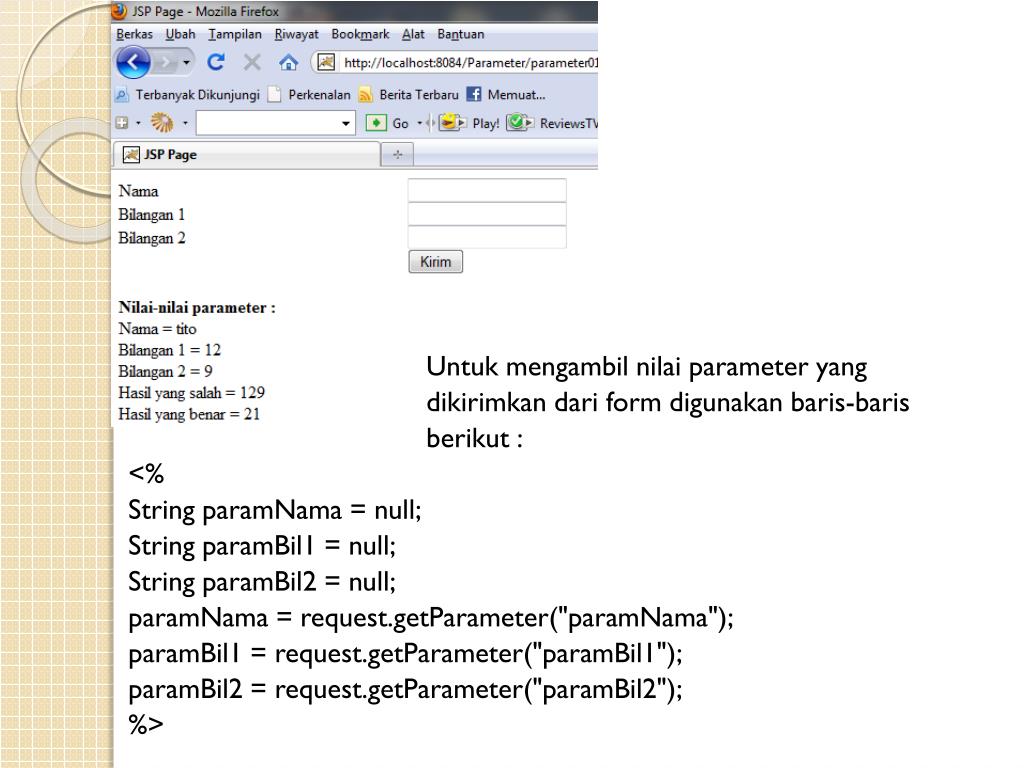The height and width of the screenshot is (768, 1024).
Task: Open the Bookmark menu
Action: point(360,34)
